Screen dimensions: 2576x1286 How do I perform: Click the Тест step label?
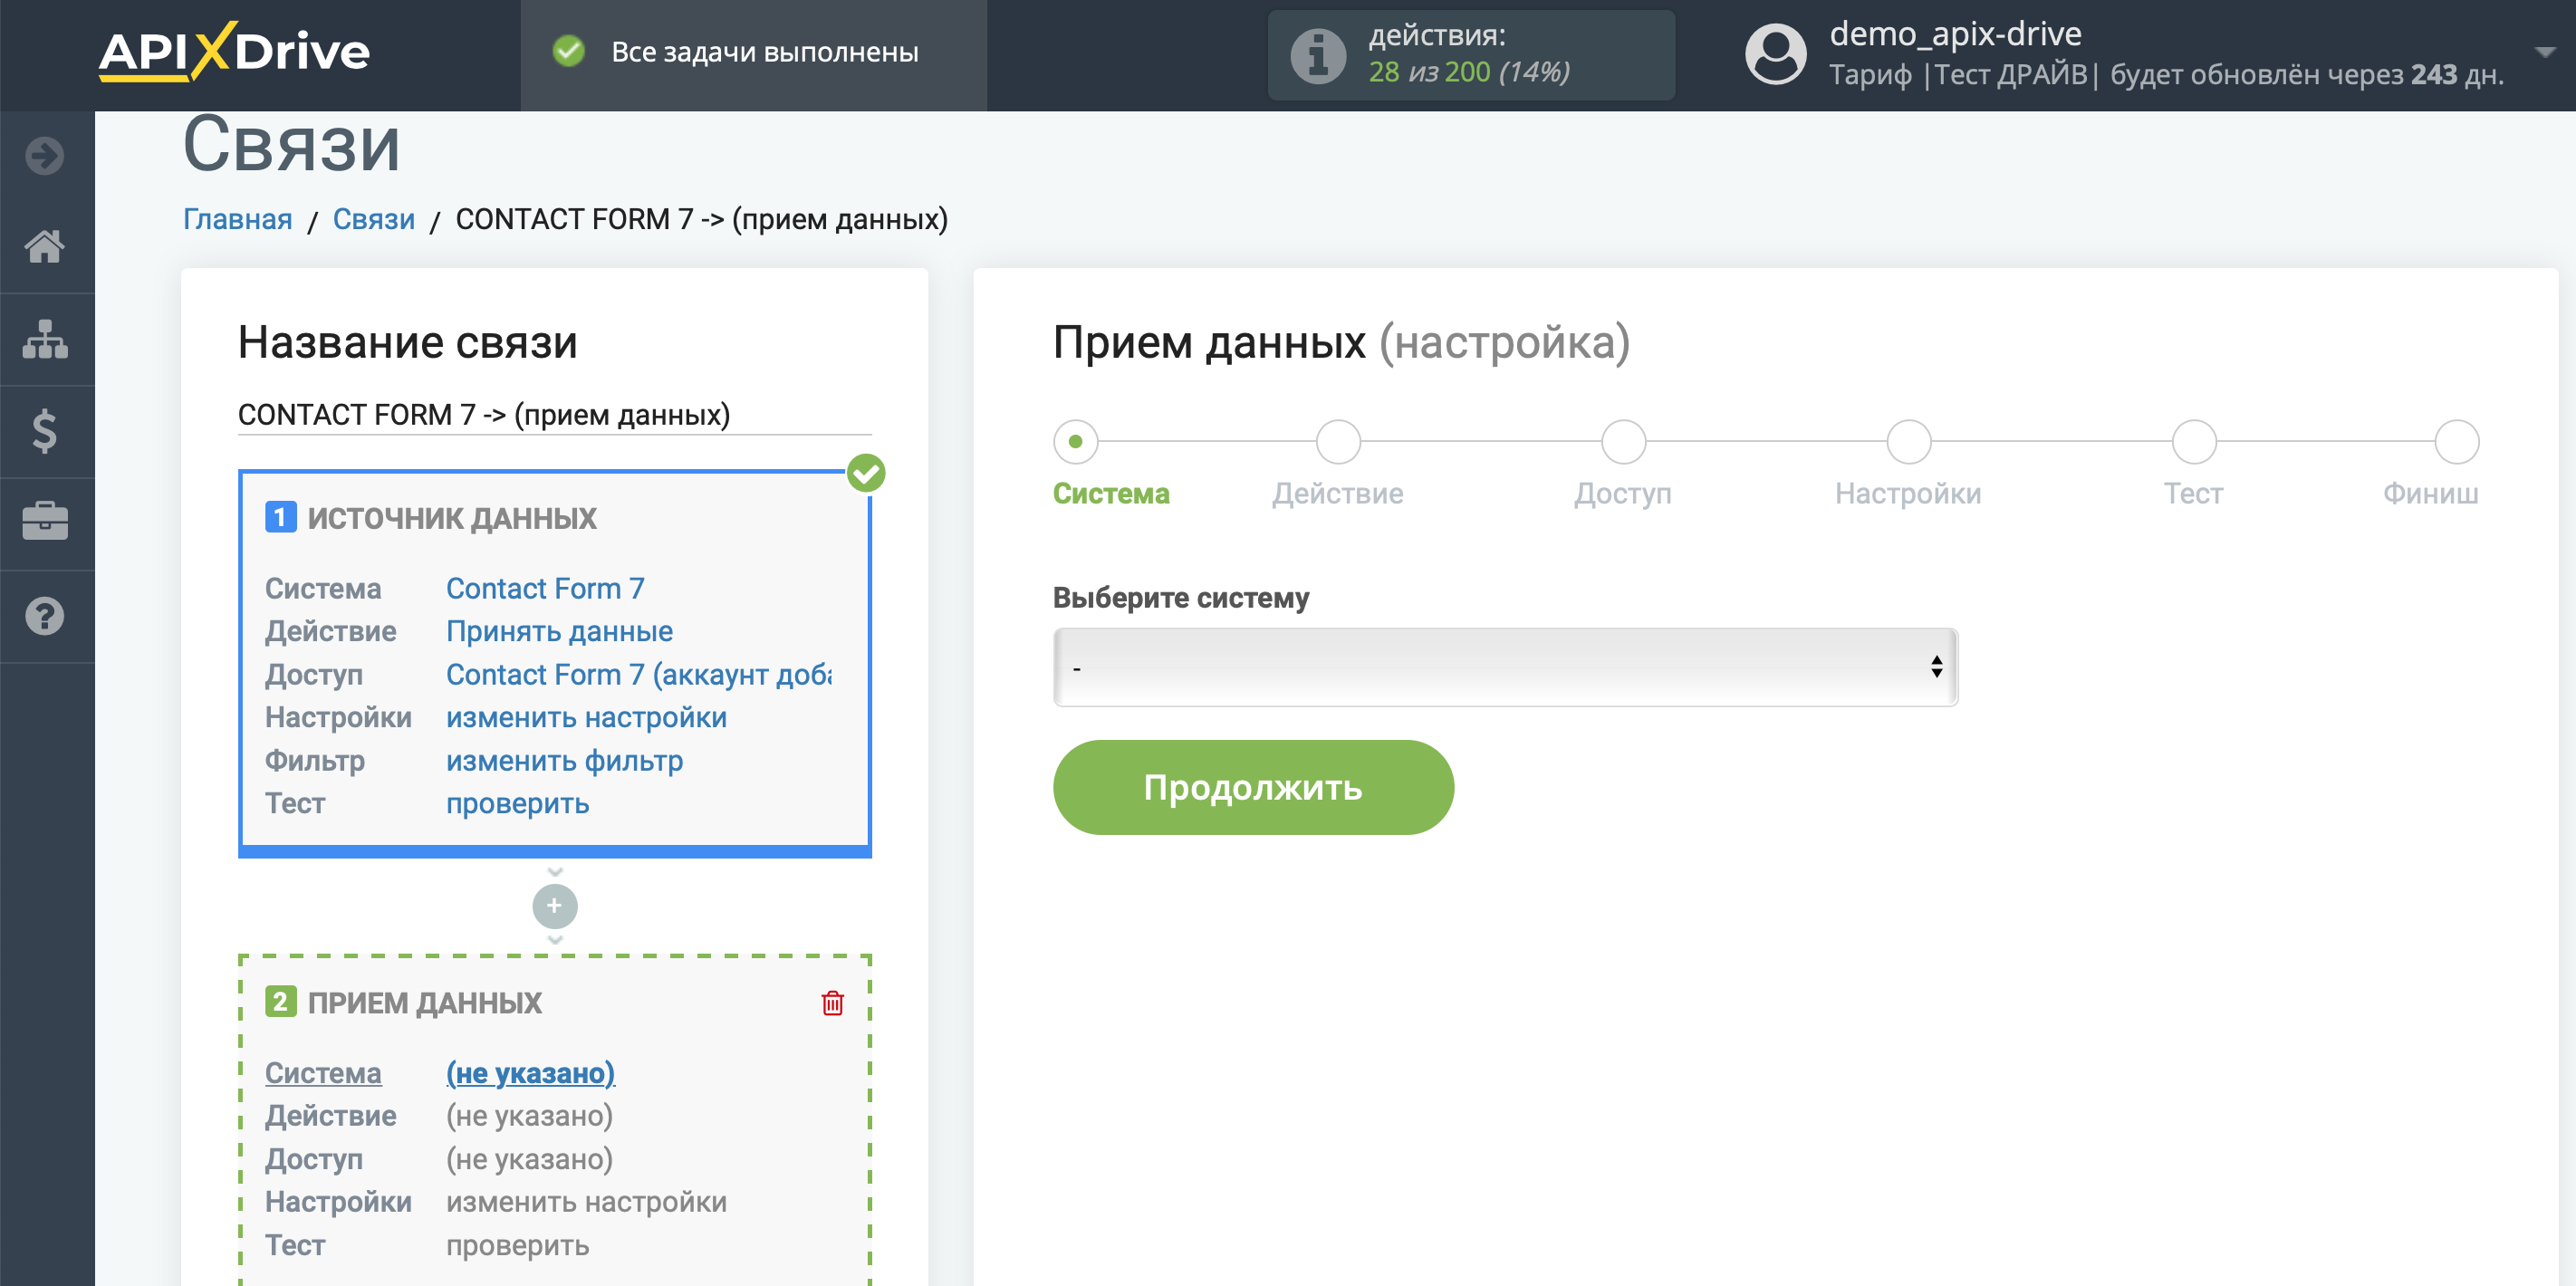tap(2193, 493)
